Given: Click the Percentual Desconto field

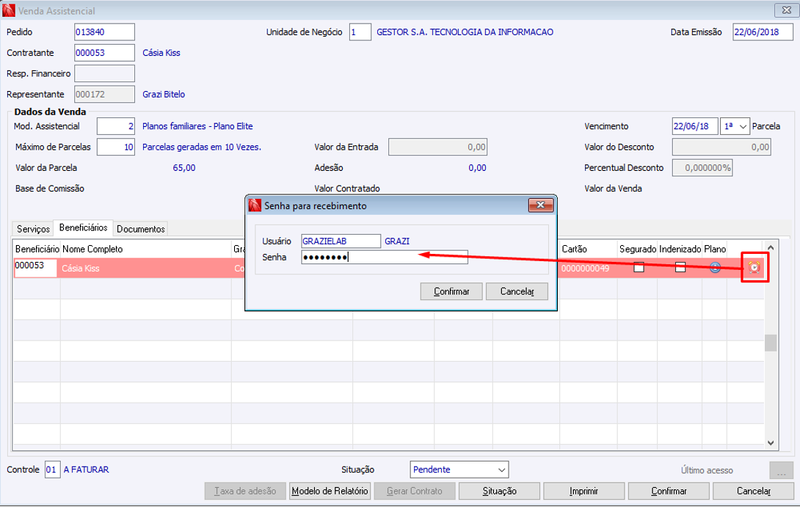Looking at the screenshot, I should (x=702, y=168).
